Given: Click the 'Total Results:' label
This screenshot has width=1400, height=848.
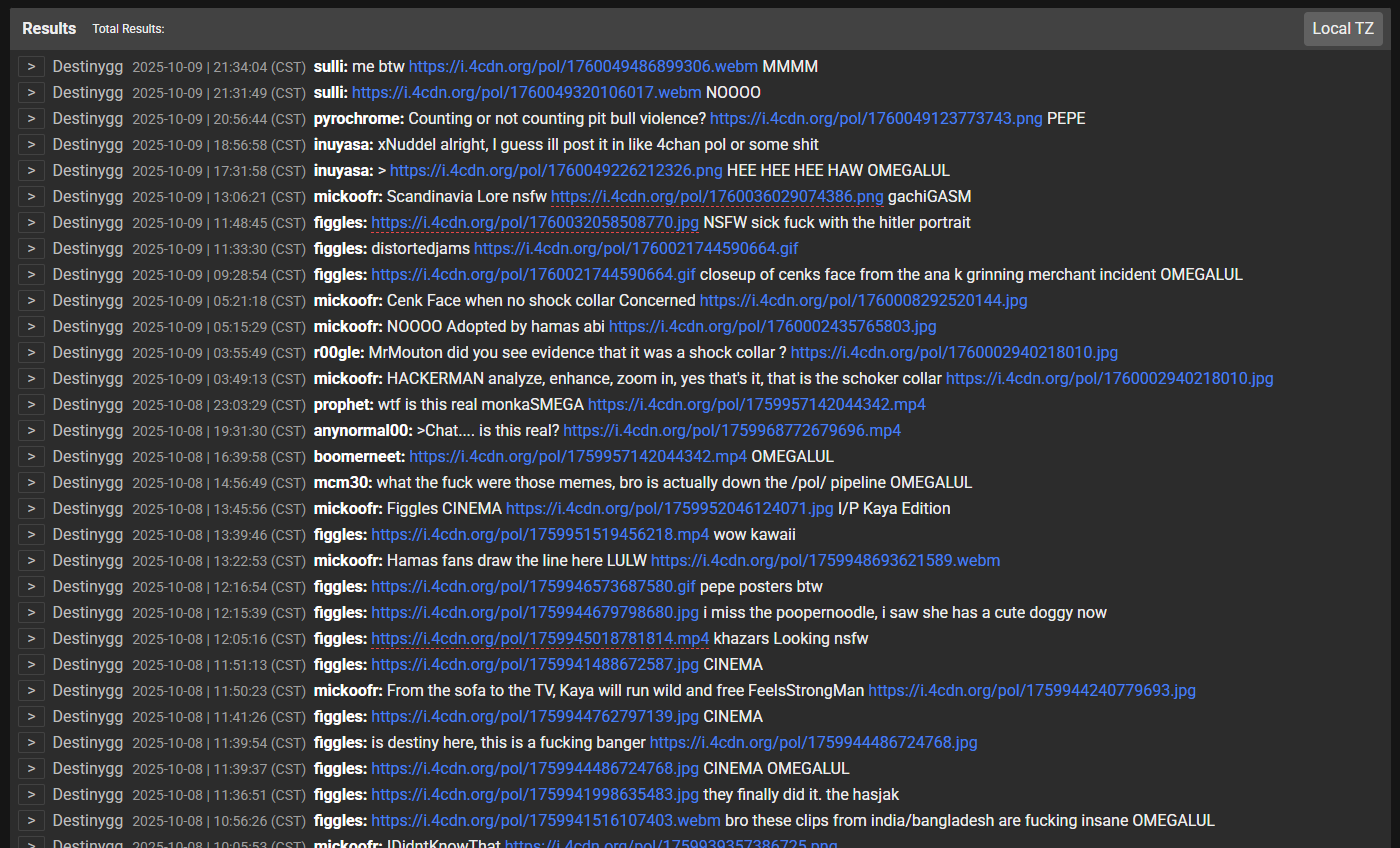Looking at the screenshot, I should [129, 29].
